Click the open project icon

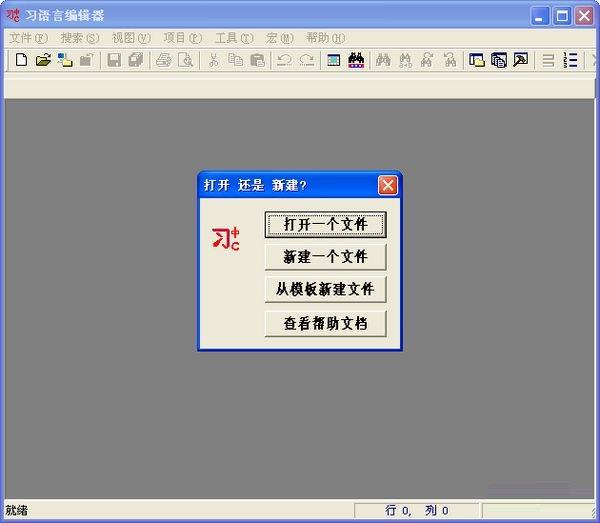point(65,60)
